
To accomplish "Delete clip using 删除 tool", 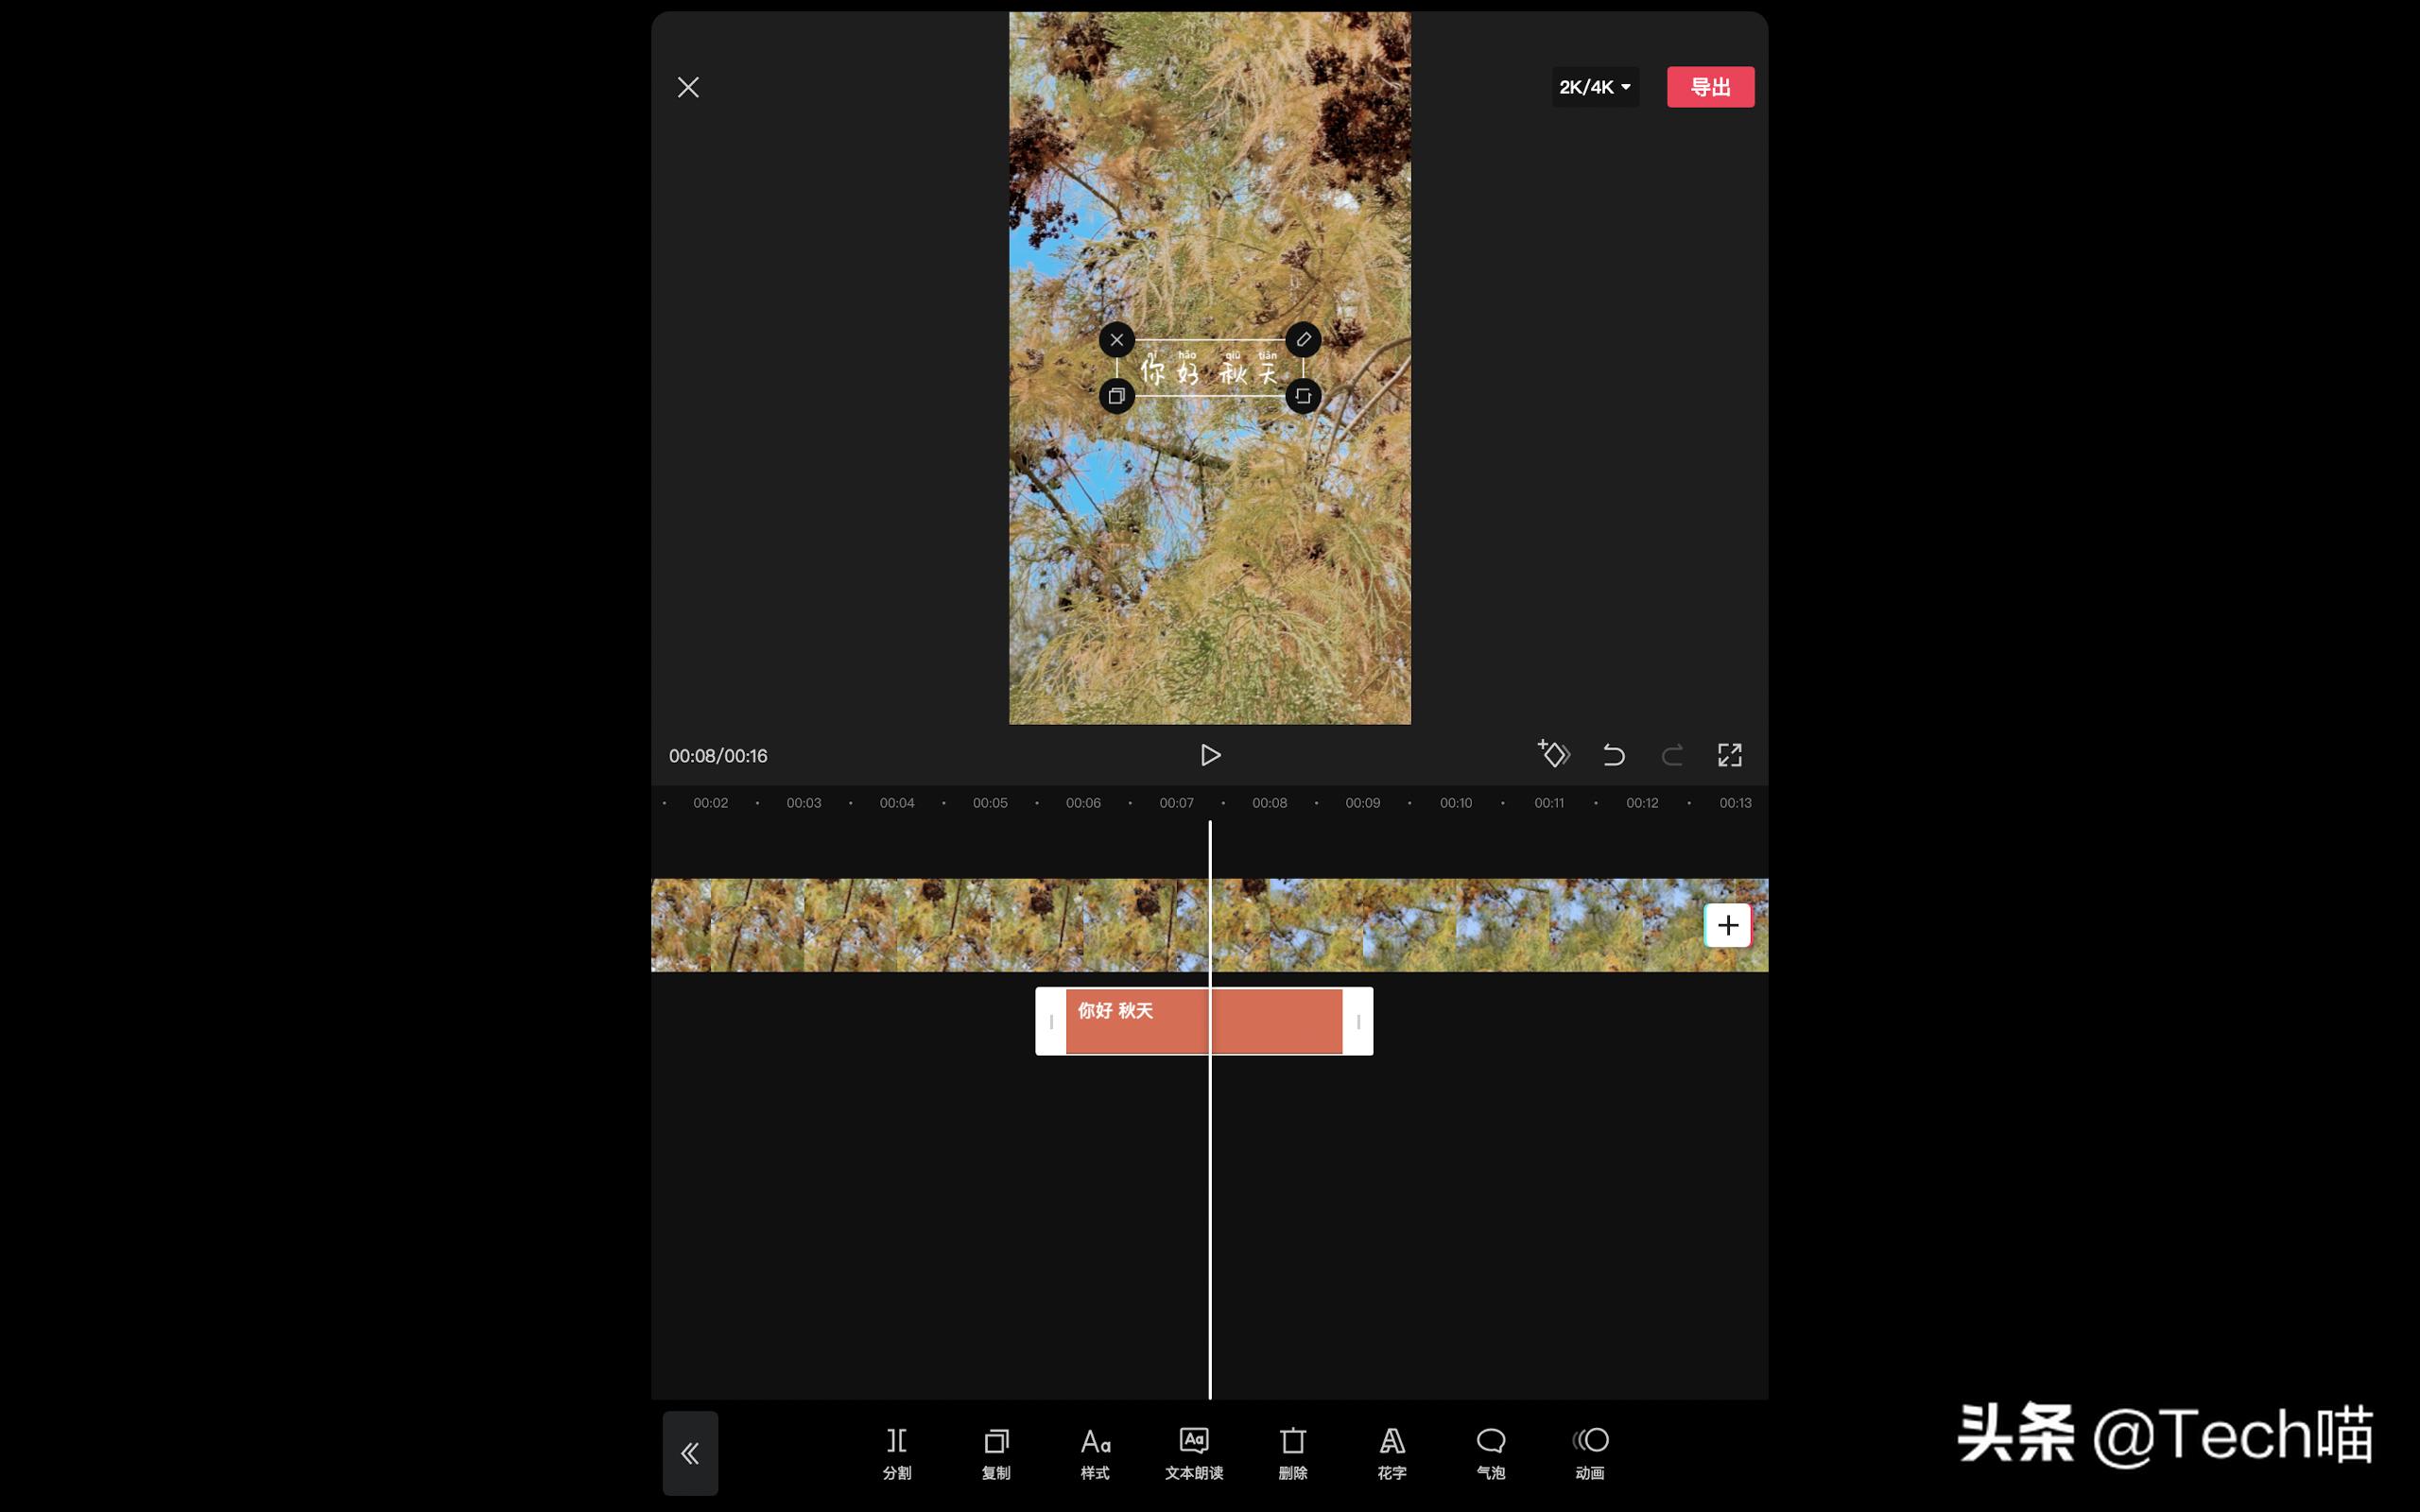I will tap(1291, 1452).
